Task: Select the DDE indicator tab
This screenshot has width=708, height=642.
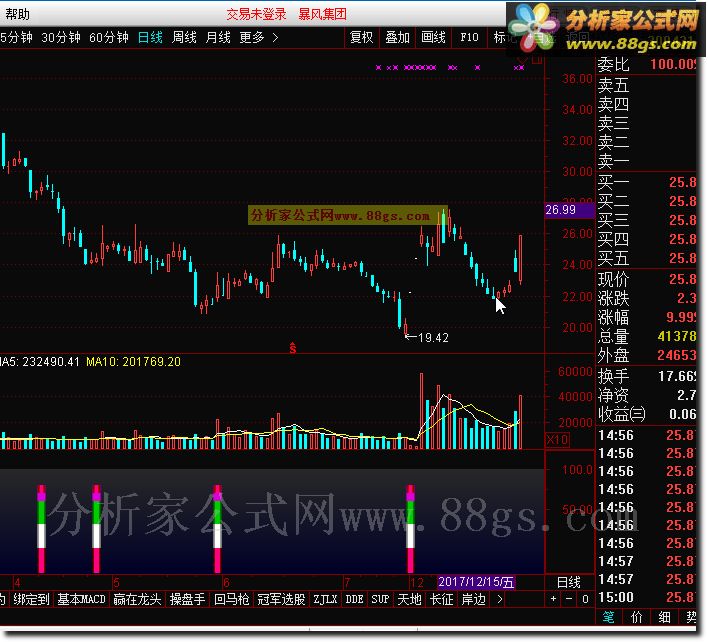Action: (x=354, y=600)
